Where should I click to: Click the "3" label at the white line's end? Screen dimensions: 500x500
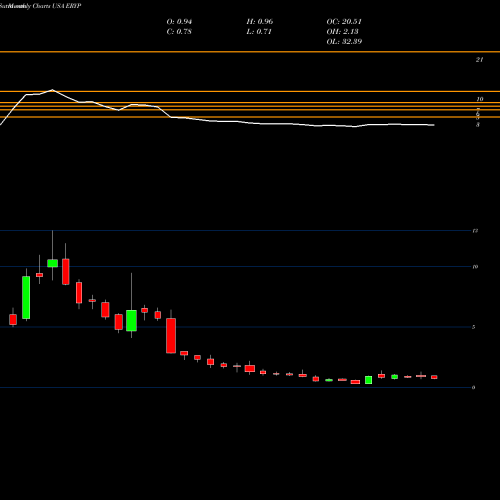pyautogui.click(x=478, y=125)
